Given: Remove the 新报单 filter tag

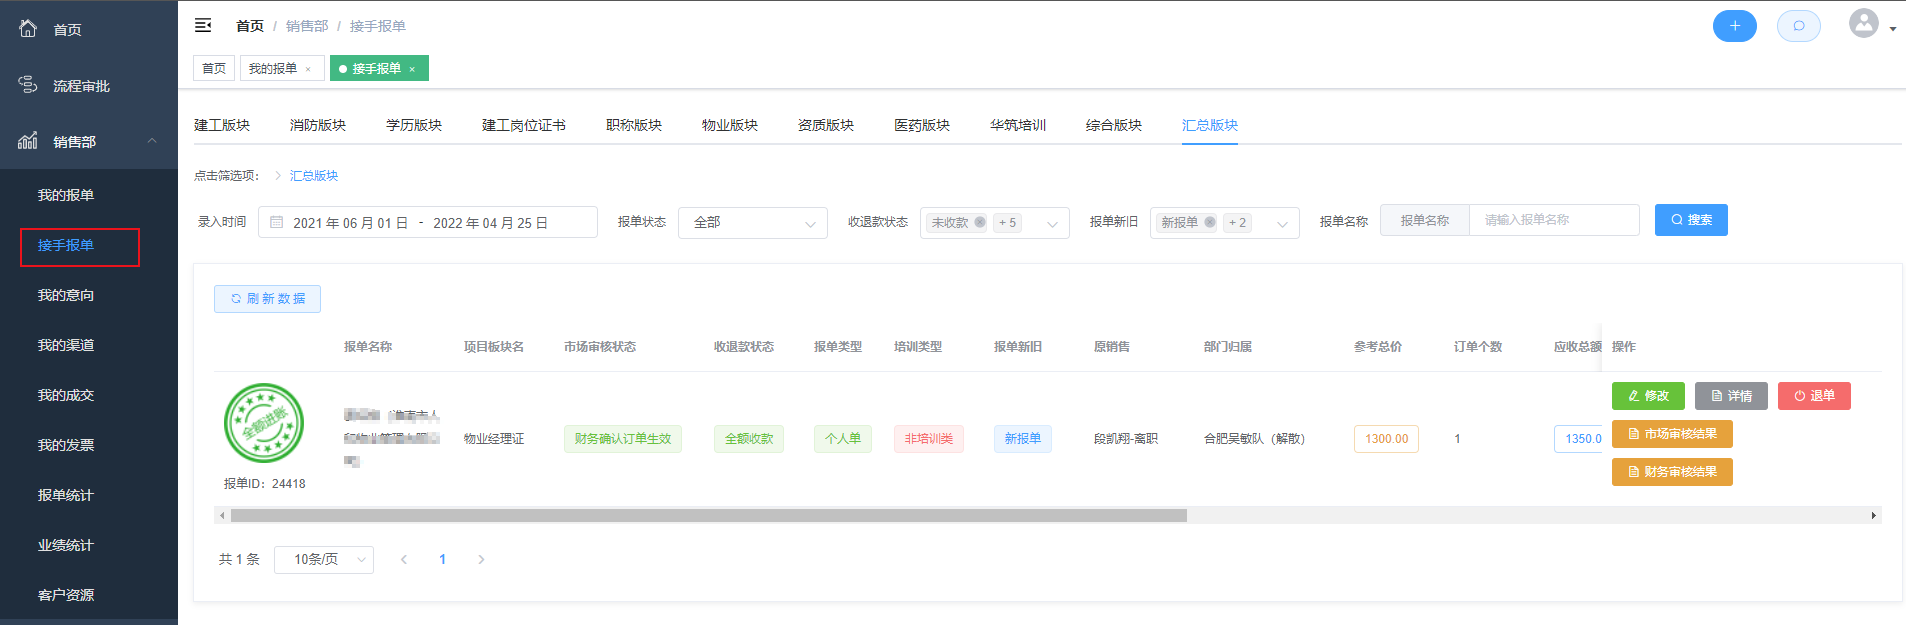Looking at the screenshot, I should point(1210,223).
